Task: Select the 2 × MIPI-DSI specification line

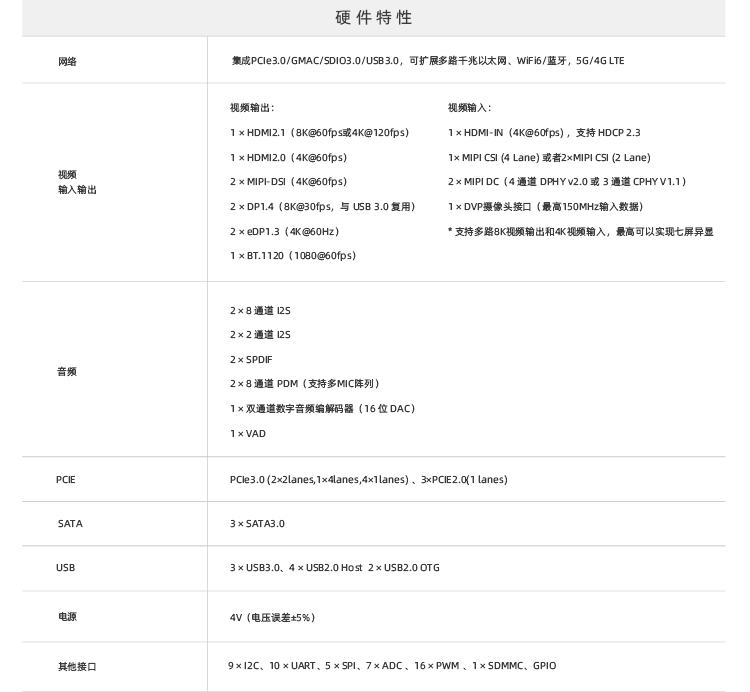Action: click(288, 182)
